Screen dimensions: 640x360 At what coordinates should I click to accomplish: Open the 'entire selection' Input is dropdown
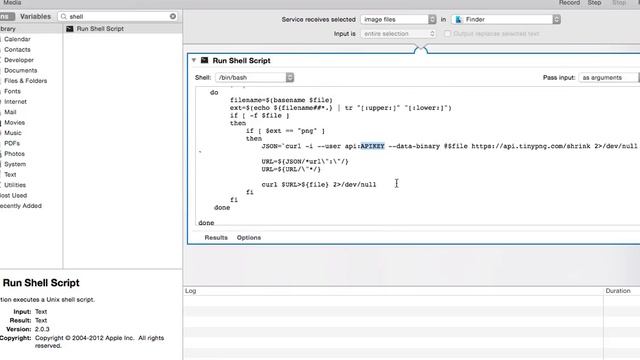coord(398,34)
